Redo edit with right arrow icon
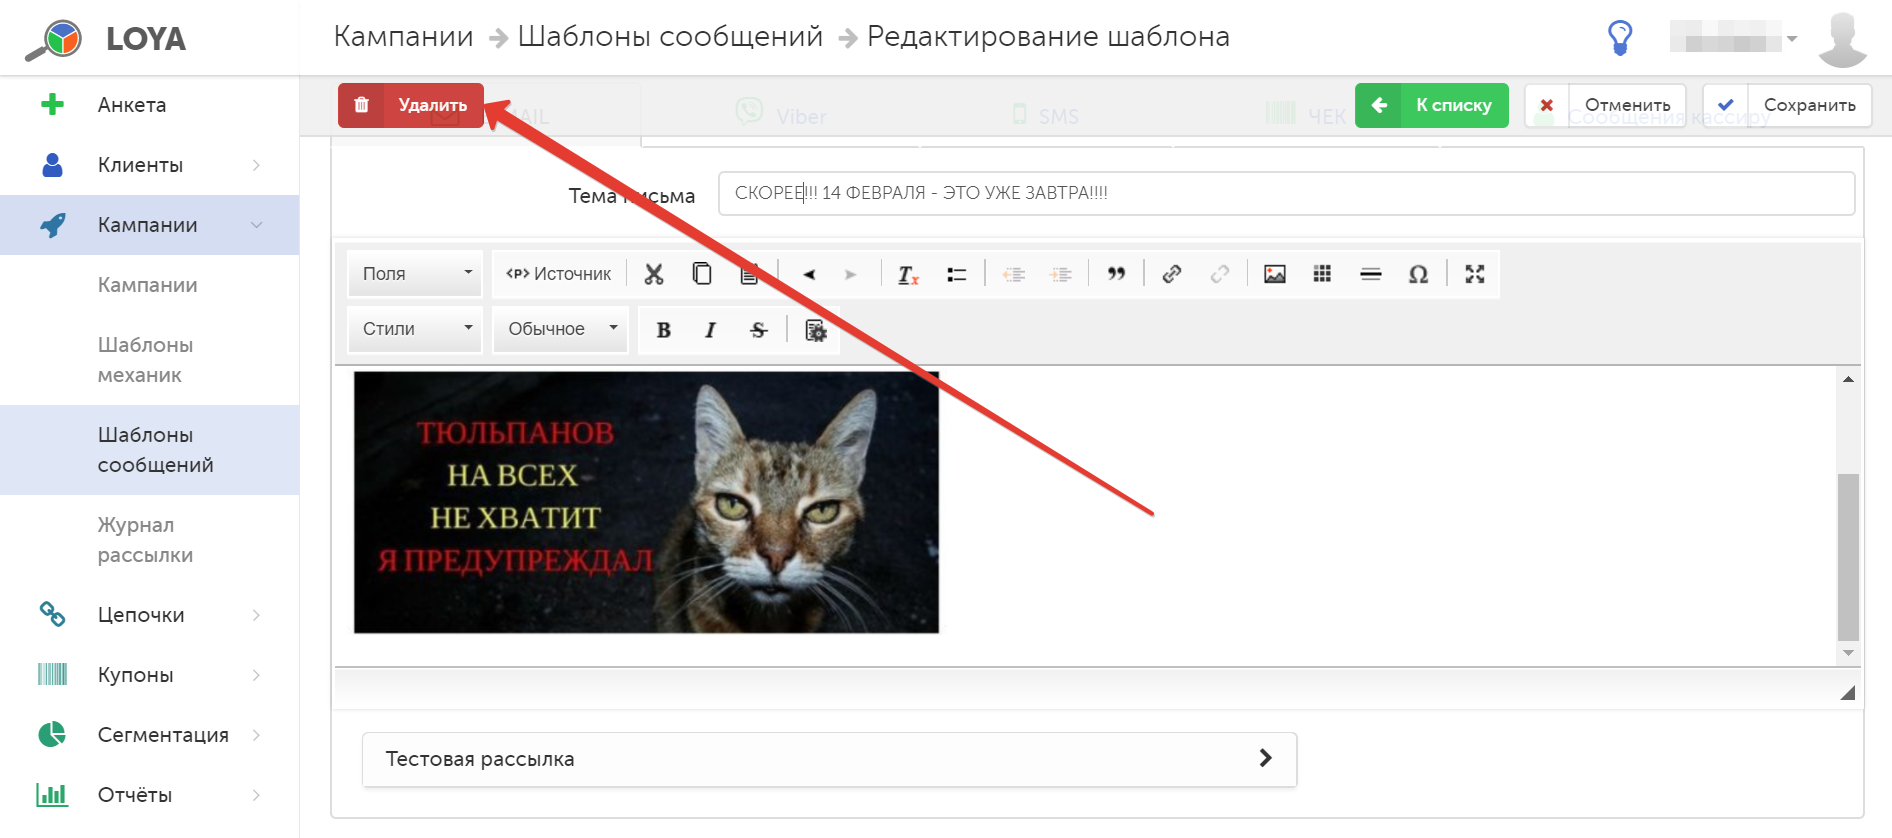1892x838 pixels. click(851, 274)
